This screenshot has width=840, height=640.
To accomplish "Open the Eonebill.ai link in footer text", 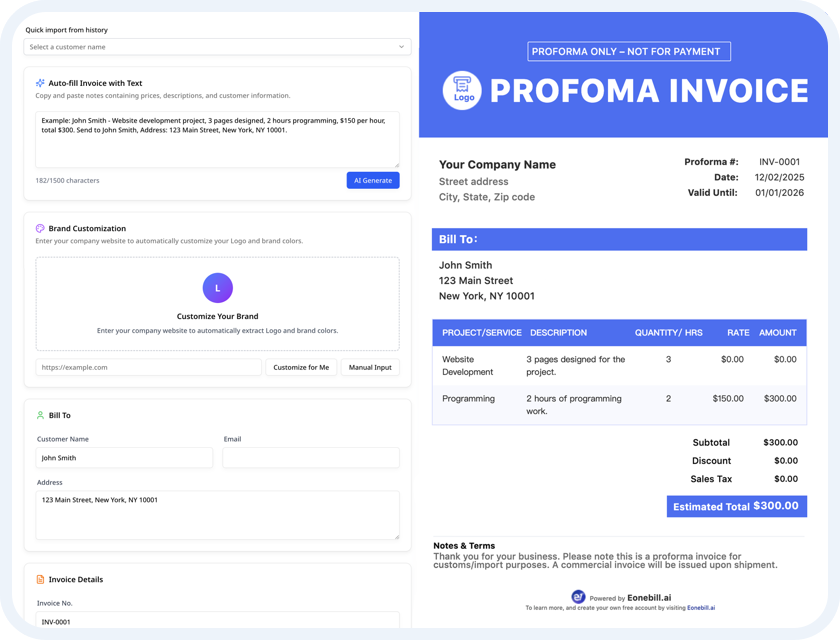I will coord(700,608).
